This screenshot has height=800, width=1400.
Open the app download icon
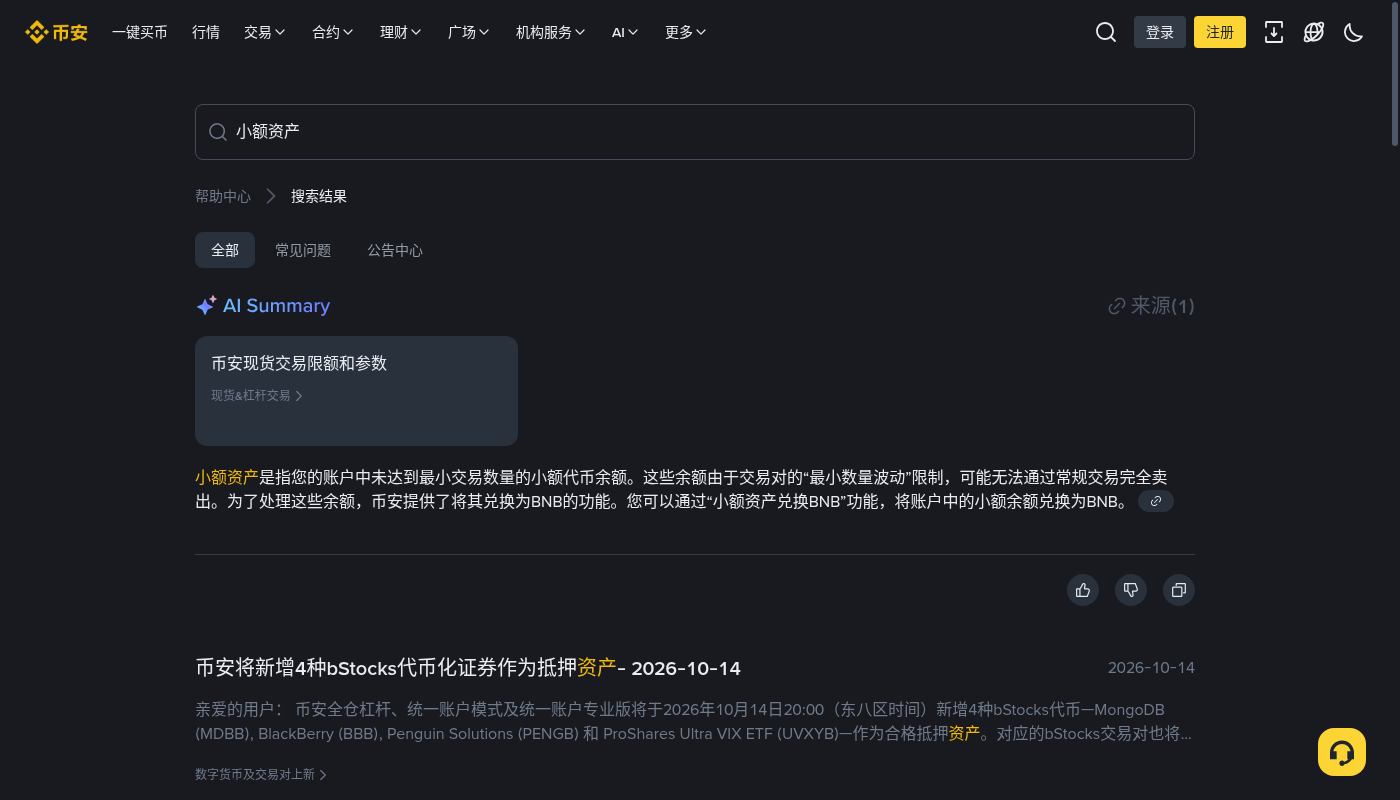pyautogui.click(x=1274, y=32)
